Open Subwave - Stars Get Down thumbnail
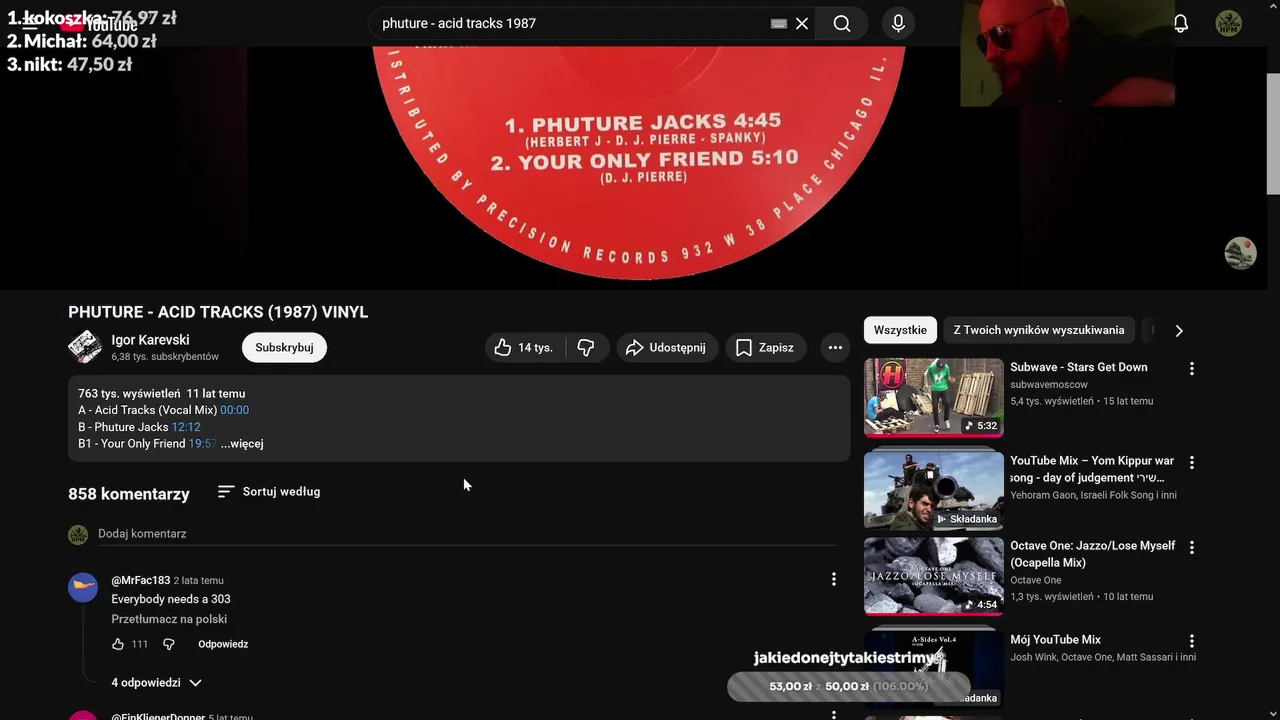The height and width of the screenshot is (720, 1280). click(x=934, y=397)
